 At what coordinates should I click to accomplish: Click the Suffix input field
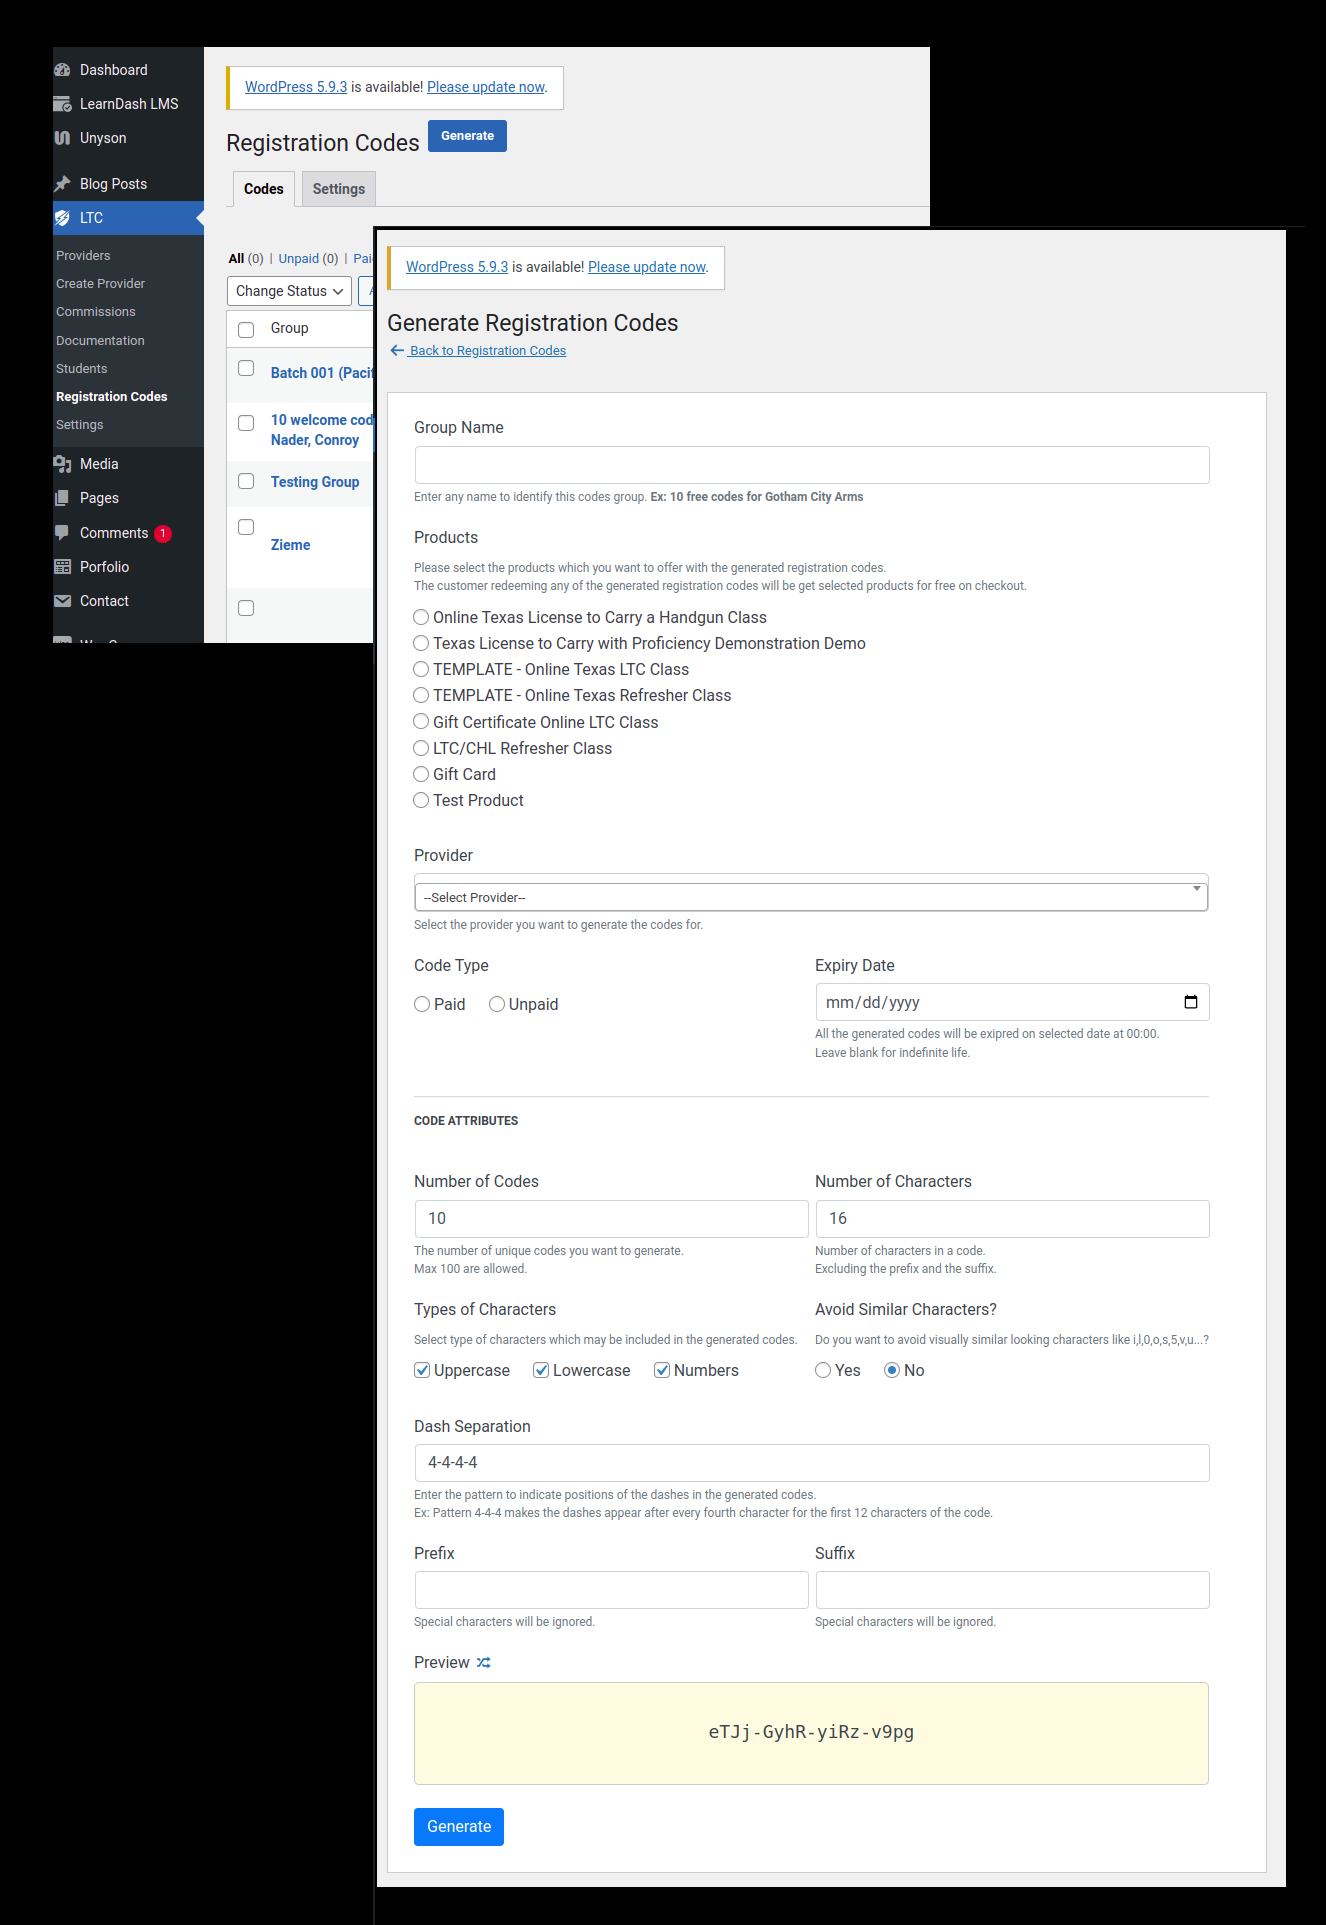(x=1013, y=1590)
